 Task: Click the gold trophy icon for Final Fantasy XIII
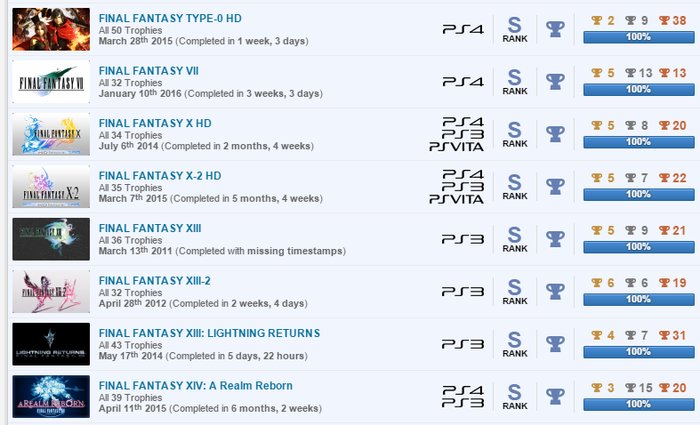(597, 230)
